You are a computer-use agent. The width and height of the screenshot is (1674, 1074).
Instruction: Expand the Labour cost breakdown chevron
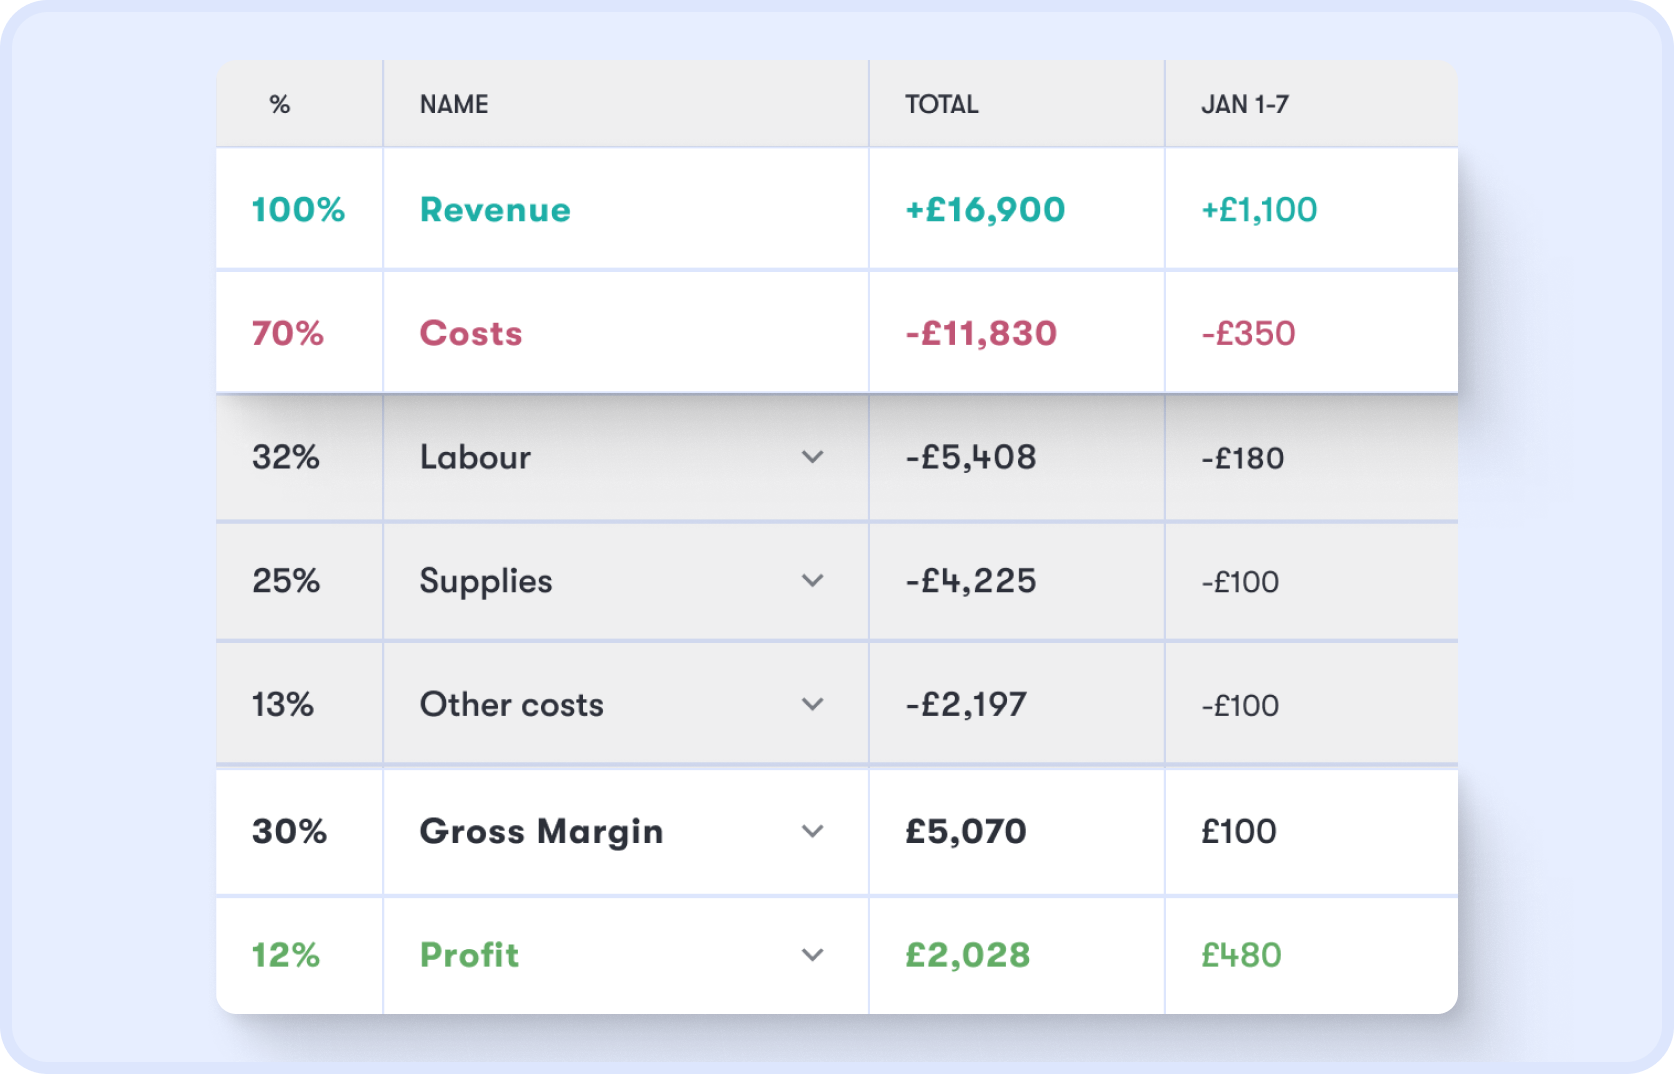click(x=811, y=457)
